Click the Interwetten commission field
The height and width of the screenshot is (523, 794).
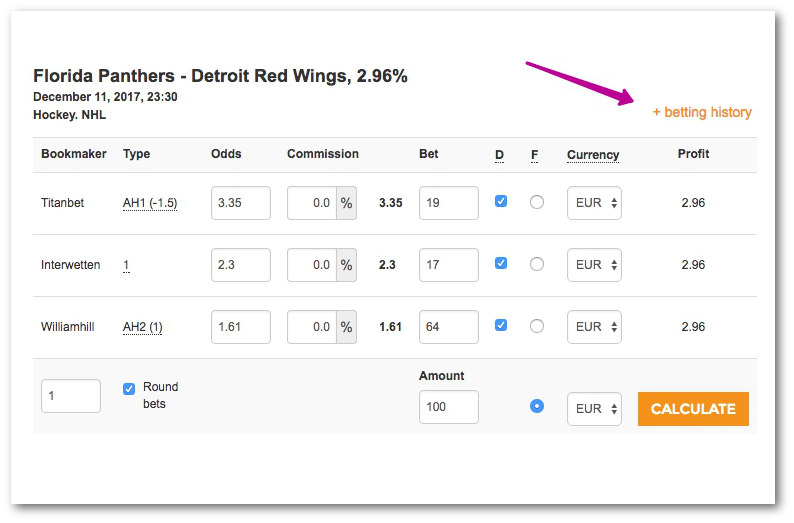(x=312, y=265)
